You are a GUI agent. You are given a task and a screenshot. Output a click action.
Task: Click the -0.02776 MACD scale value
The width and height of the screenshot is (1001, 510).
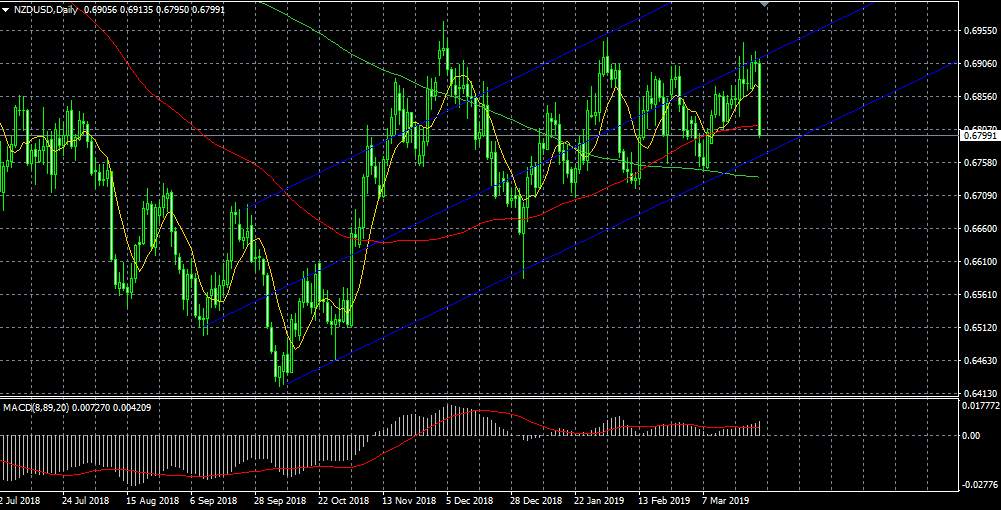[x=980, y=484]
